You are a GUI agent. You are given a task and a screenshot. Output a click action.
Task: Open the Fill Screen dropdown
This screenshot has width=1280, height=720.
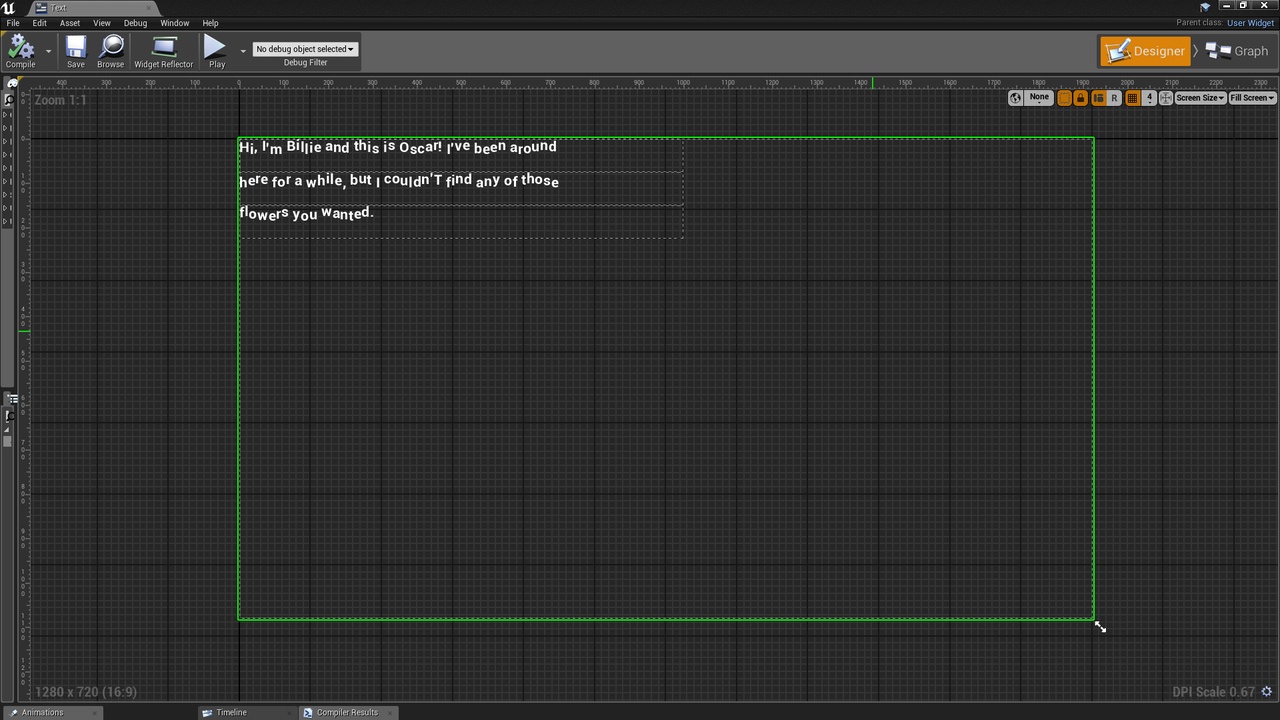pos(1252,98)
